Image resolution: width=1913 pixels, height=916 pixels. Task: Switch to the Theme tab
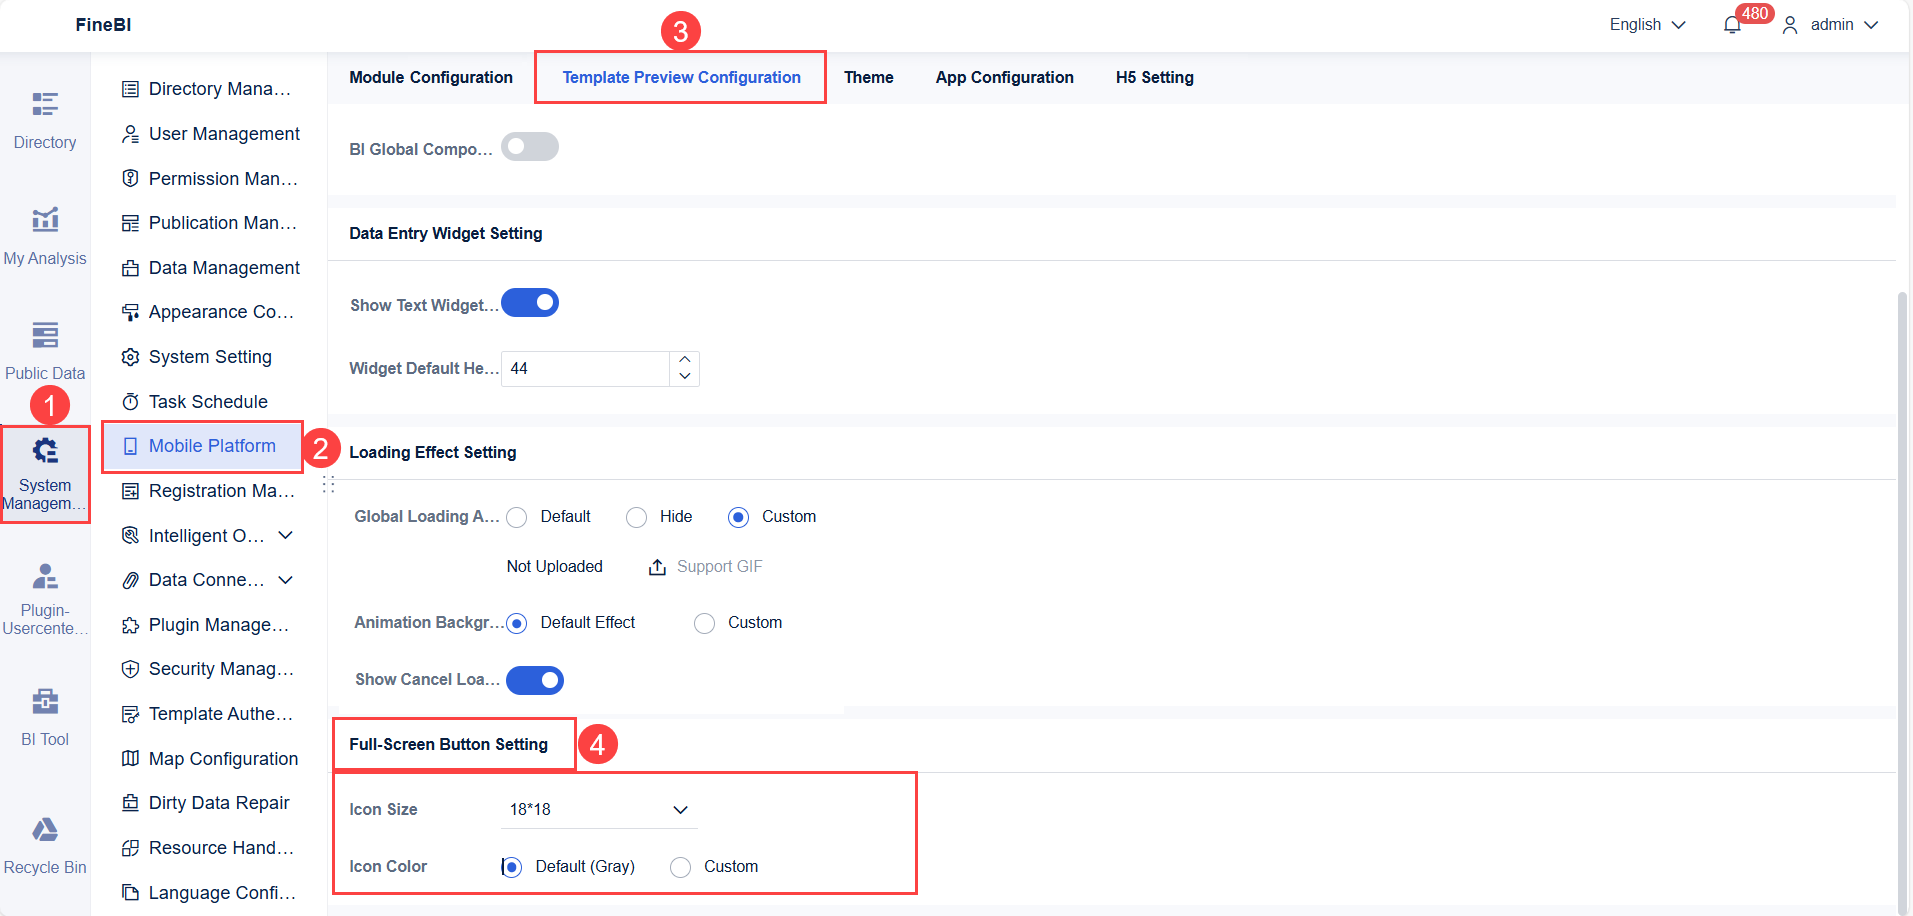click(x=868, y=77)
